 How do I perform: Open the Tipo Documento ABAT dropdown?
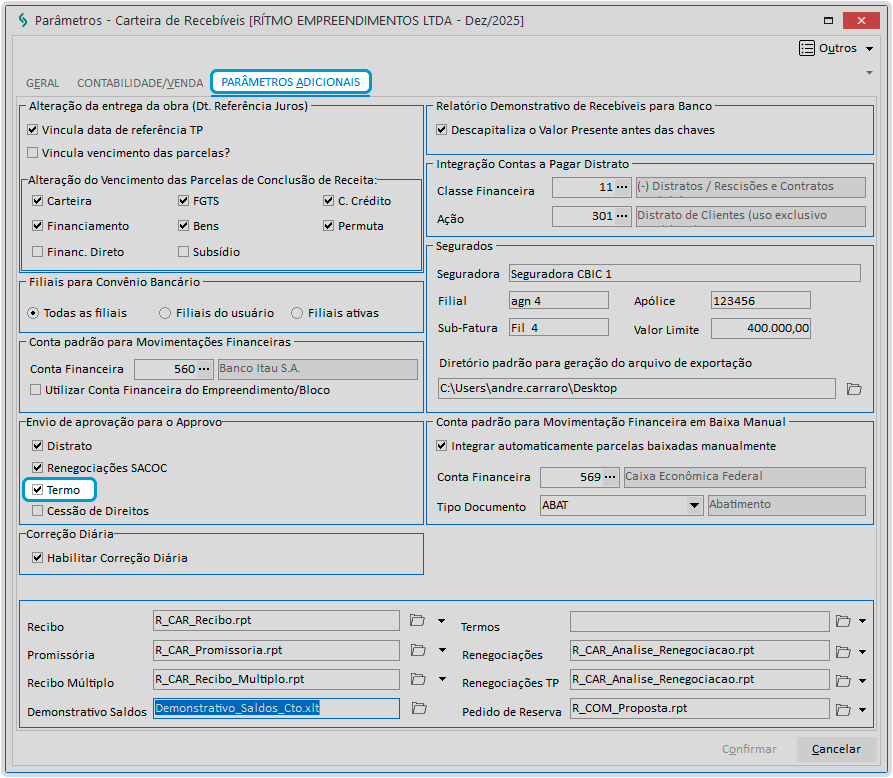click(x=694, y=505)
